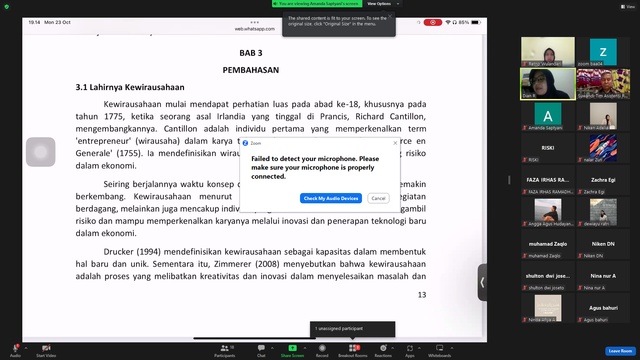Expand chat options arrow beside Chat

272,348
